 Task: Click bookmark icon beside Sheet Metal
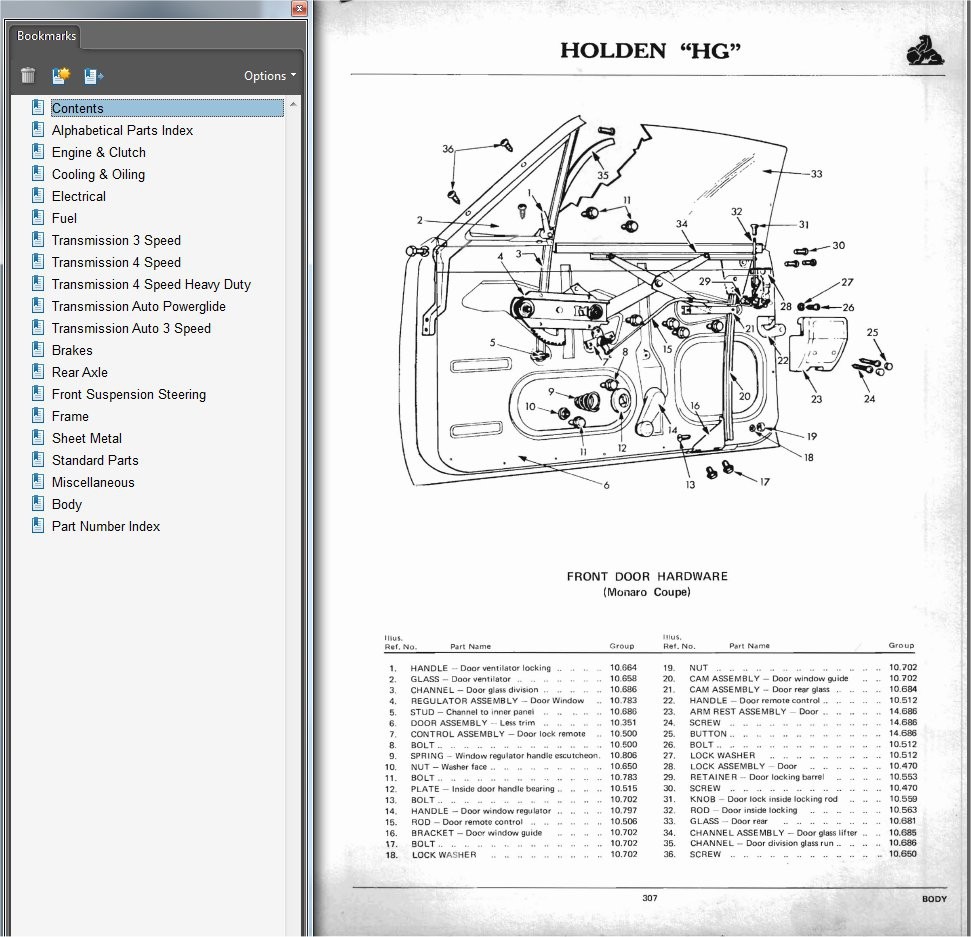(x=38, y=437)
